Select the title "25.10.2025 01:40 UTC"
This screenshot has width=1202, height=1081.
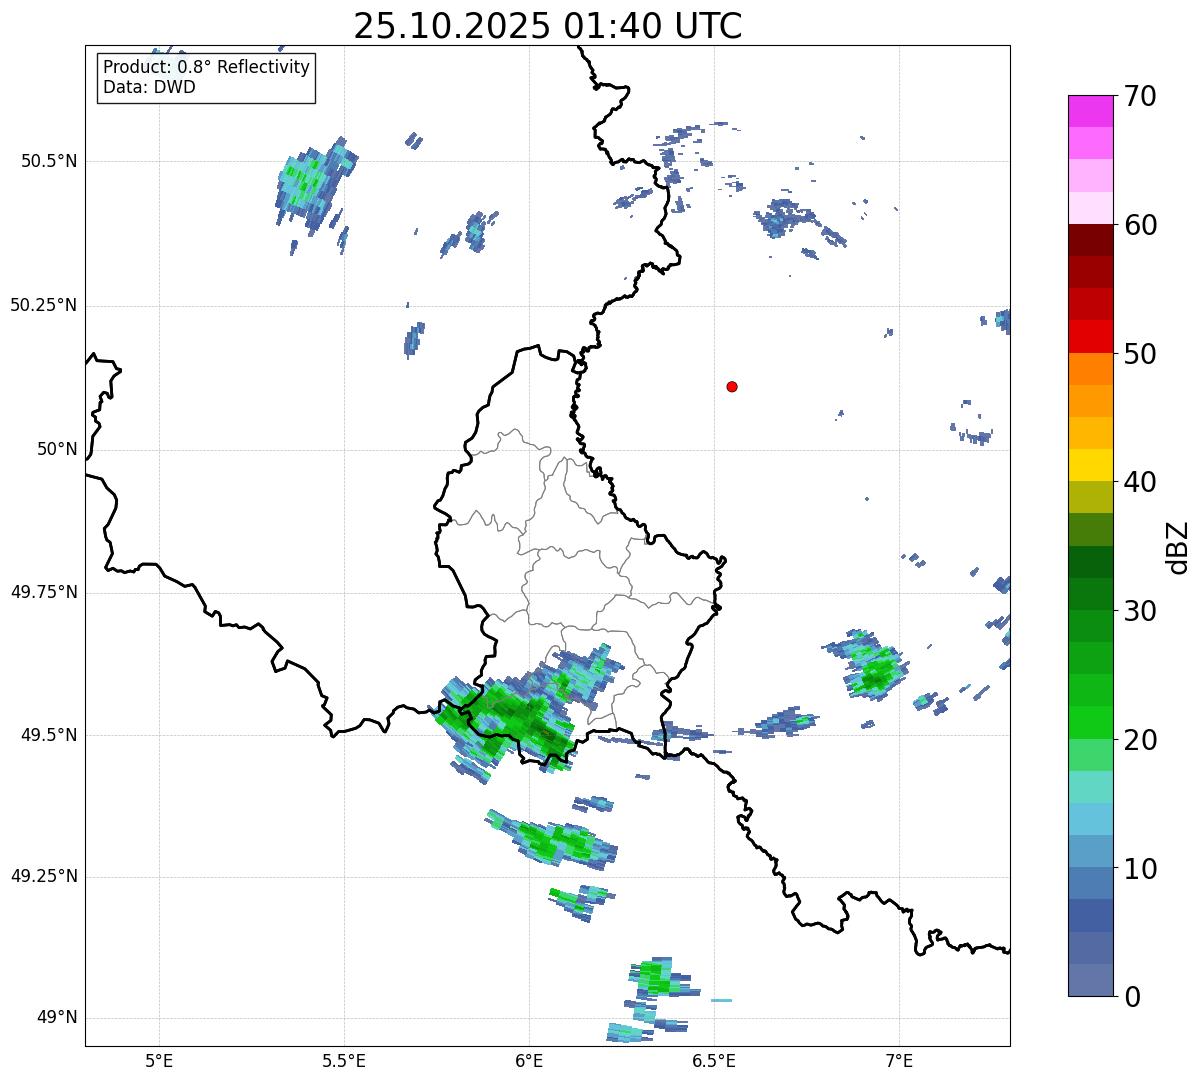(548, 26)
